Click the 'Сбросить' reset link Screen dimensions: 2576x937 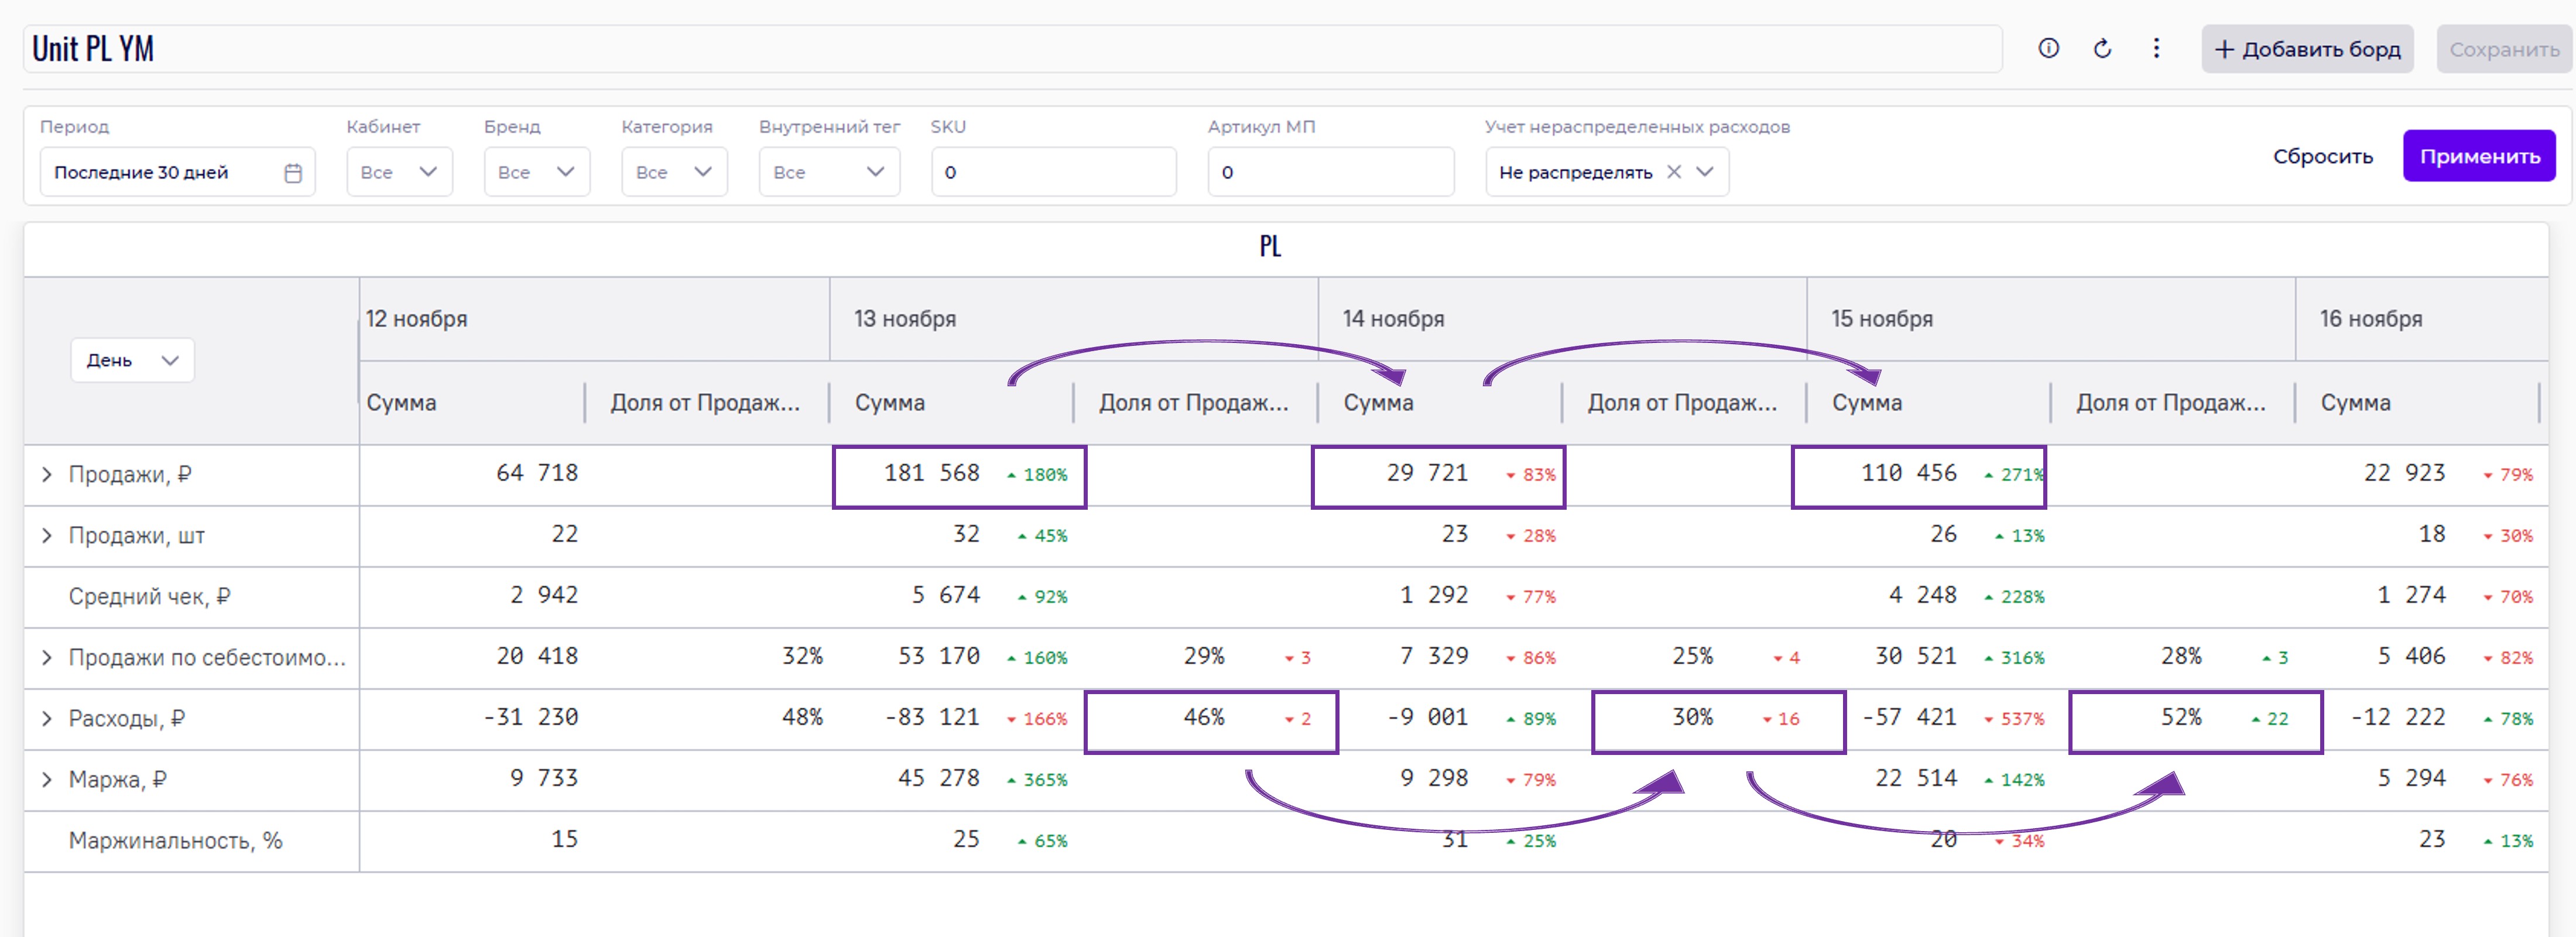coord(2322,156)
